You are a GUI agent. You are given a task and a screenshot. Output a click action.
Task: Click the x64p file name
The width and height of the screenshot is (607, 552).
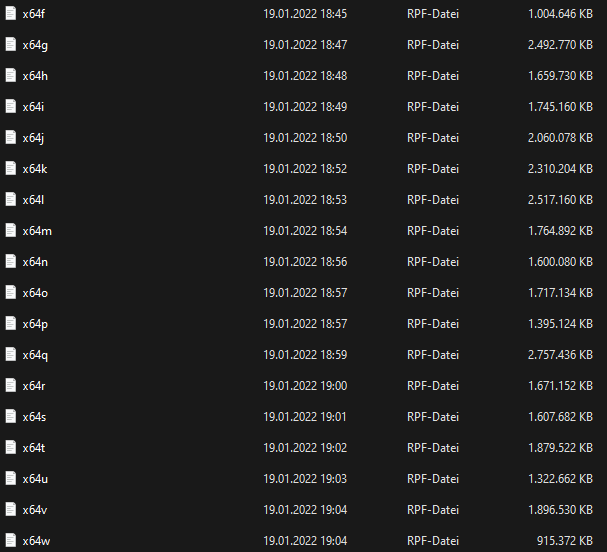35,324
